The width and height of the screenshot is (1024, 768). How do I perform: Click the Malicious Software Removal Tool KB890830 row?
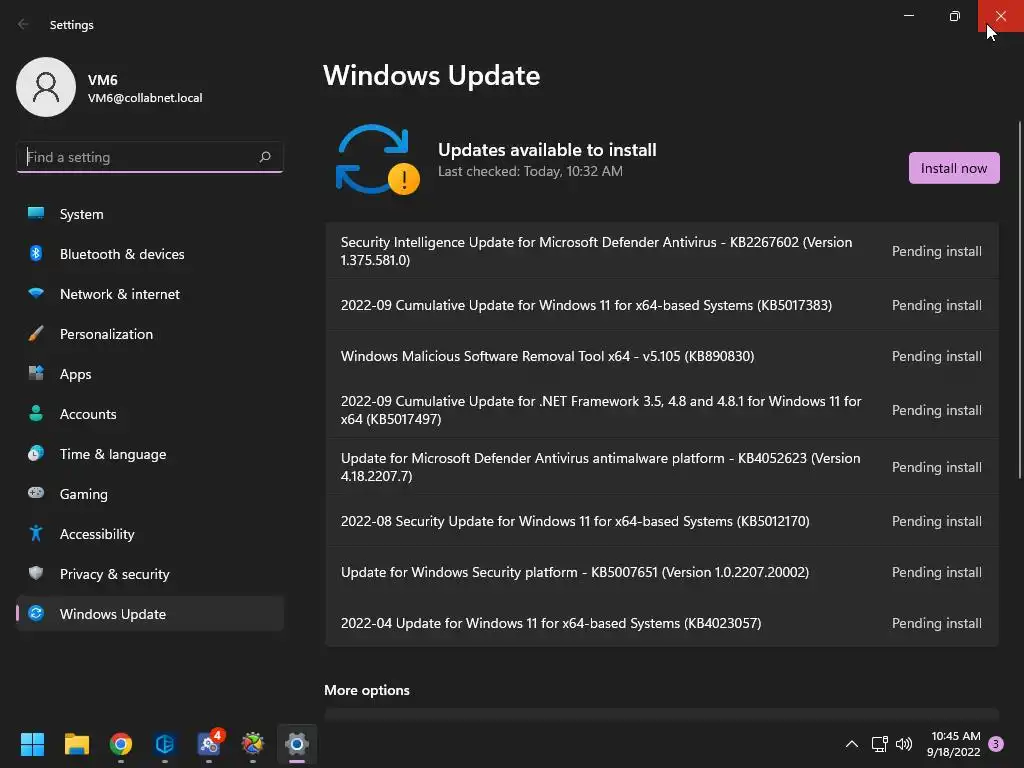click(x=662, y=356)
